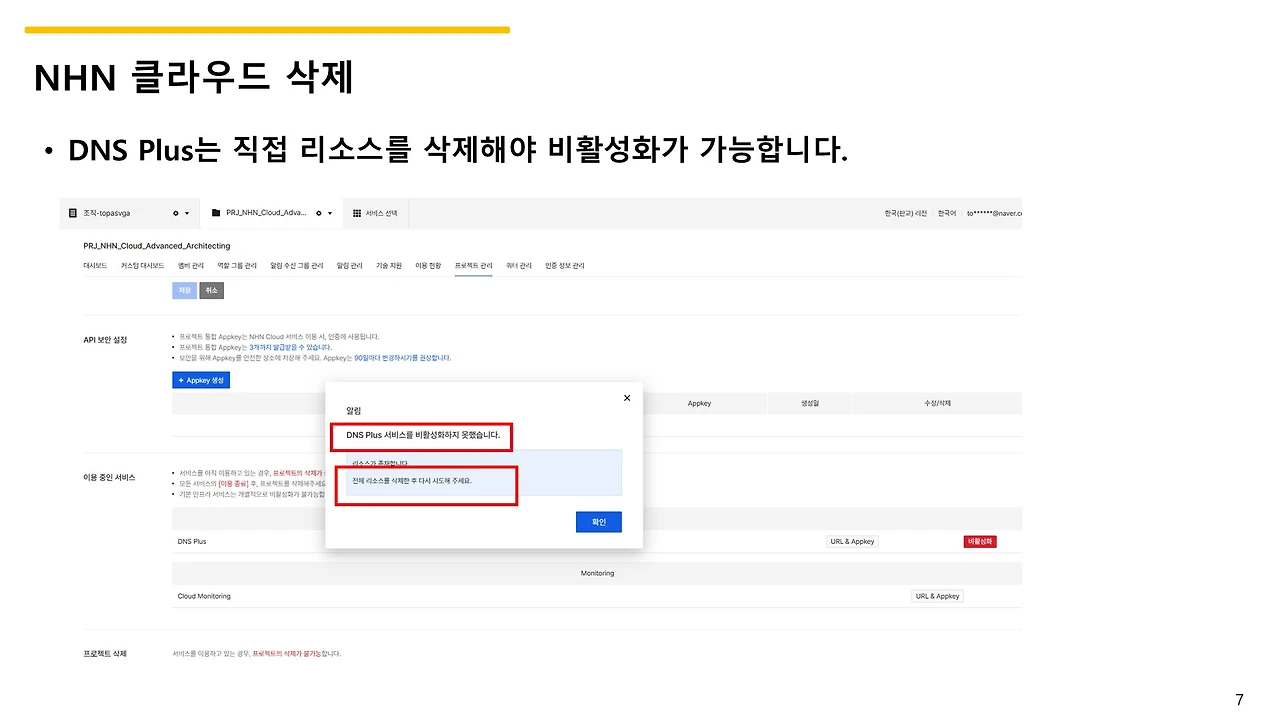The width and height of the screenshot is (1280, 720).
Task: Click the organization building icon beside 조직-topasvga
Action: (73, 213)
